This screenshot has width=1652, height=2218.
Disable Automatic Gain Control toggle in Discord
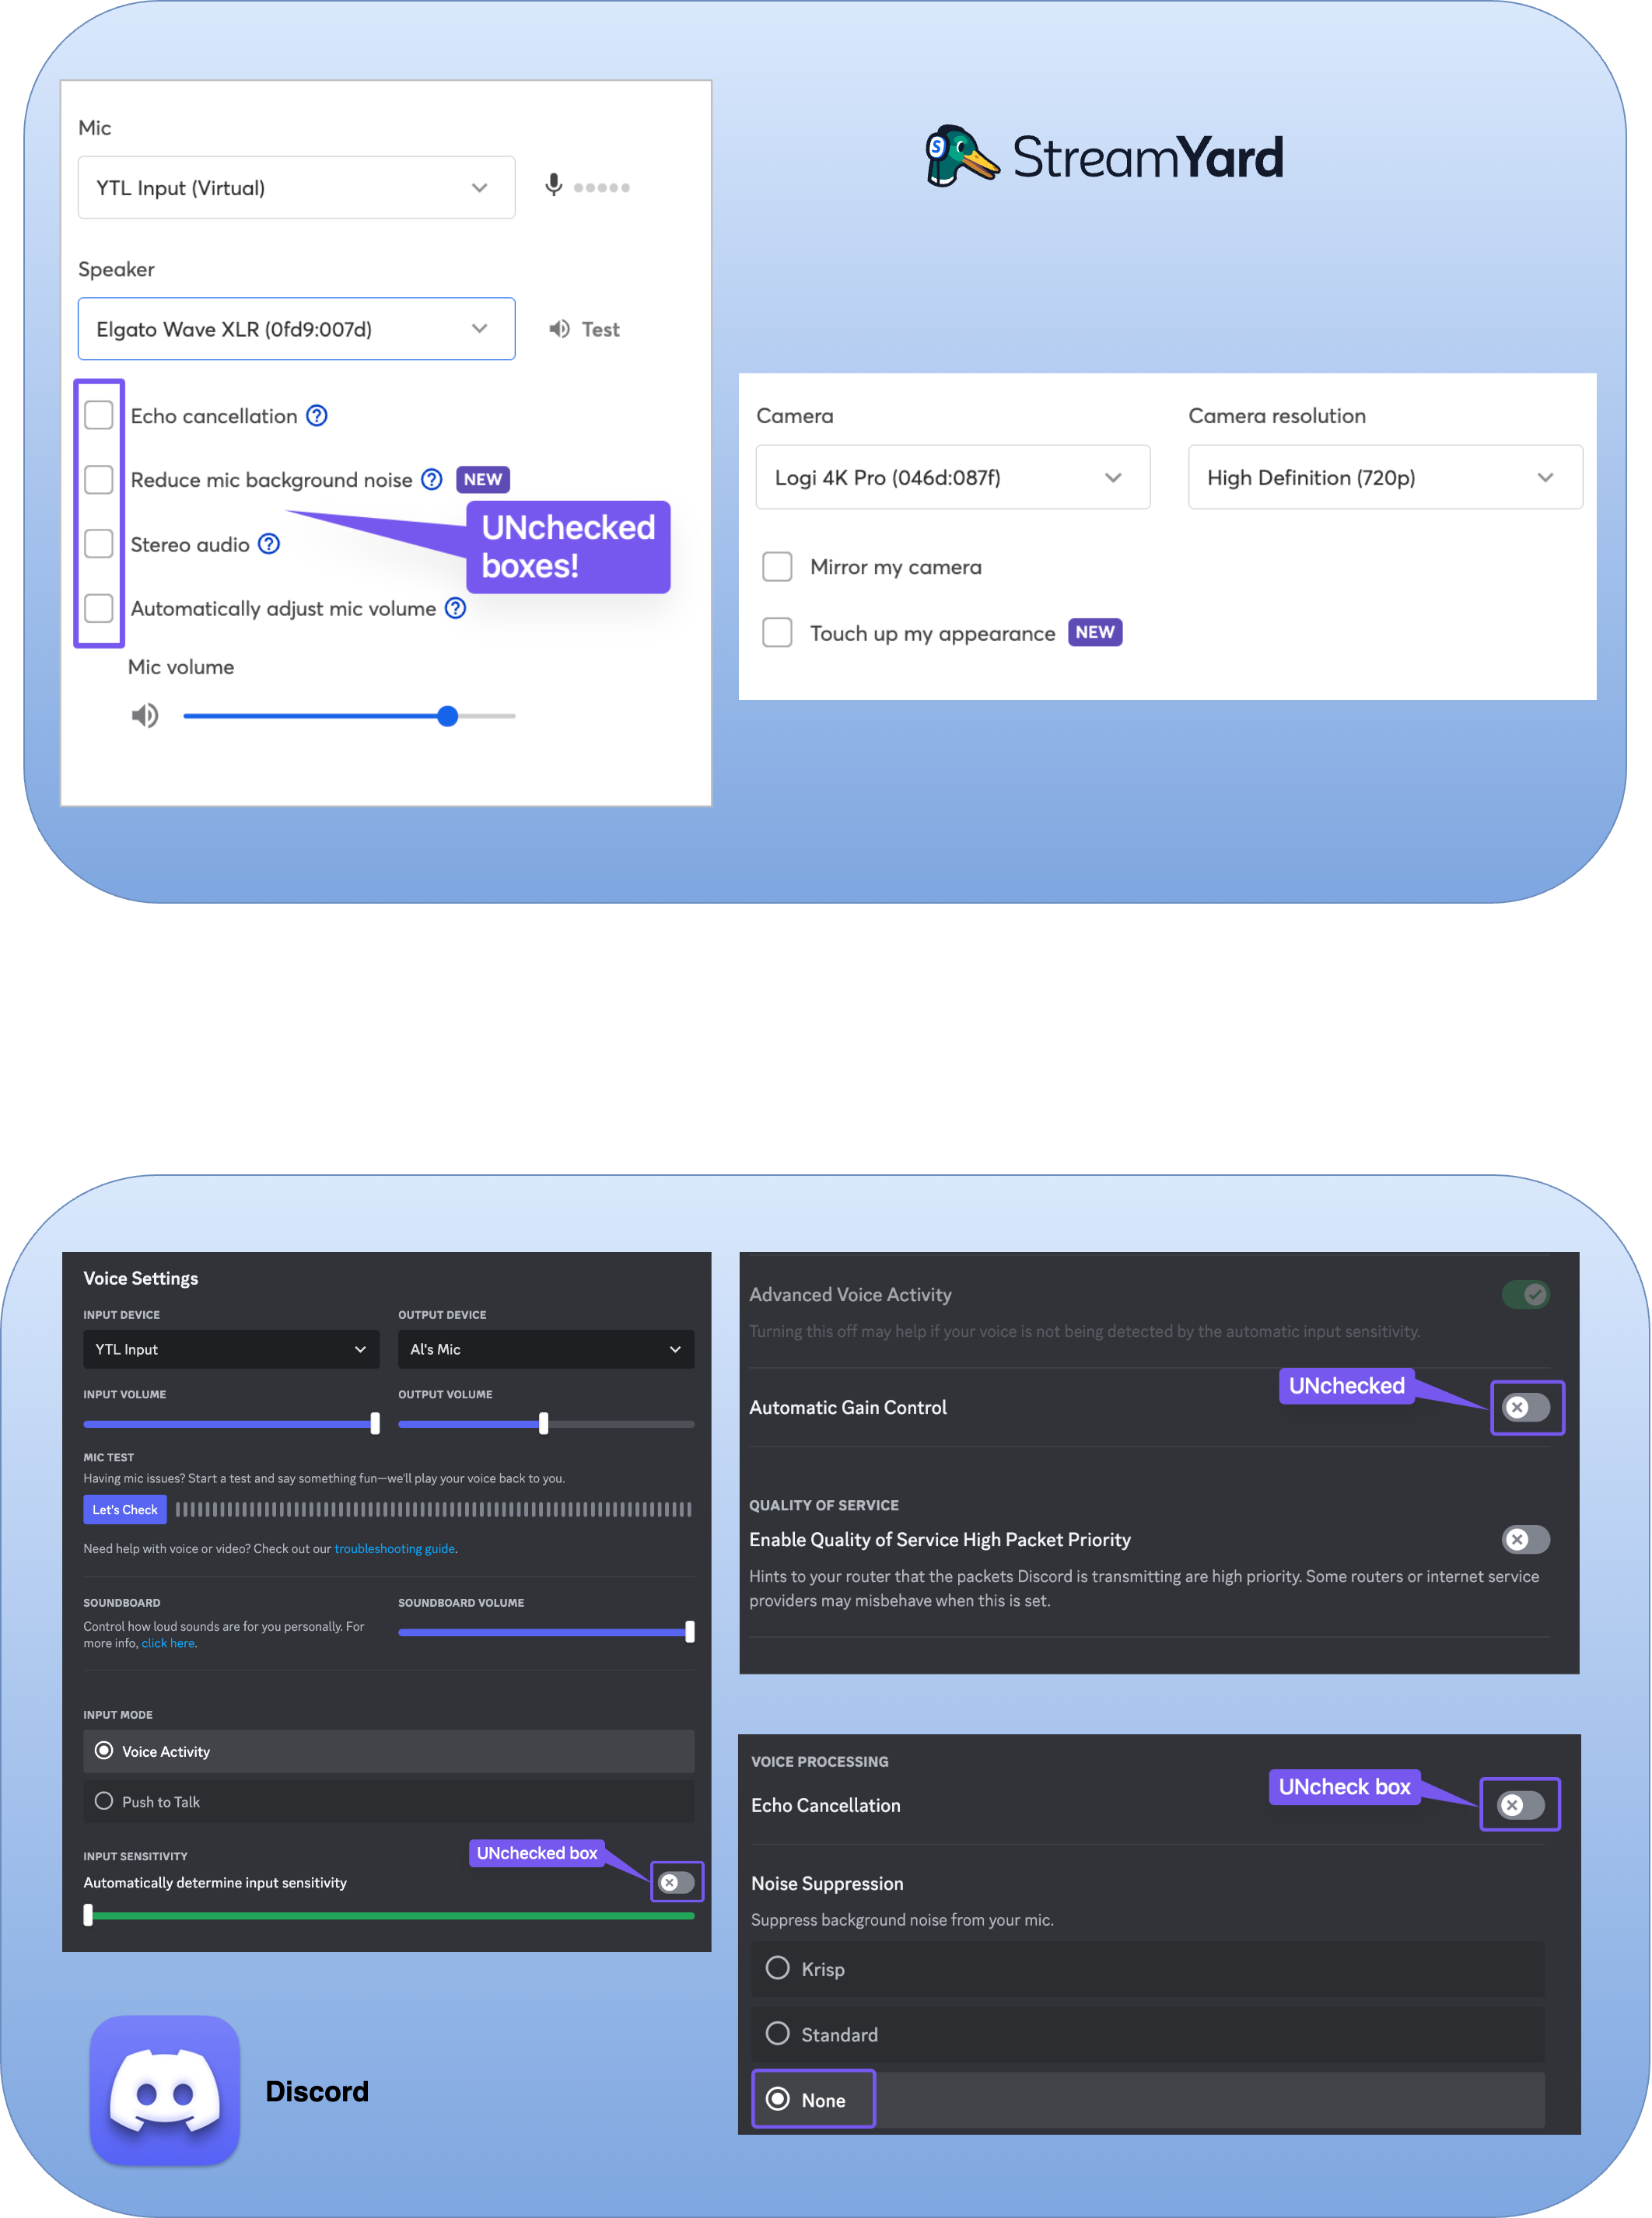click(1524, 1406)
